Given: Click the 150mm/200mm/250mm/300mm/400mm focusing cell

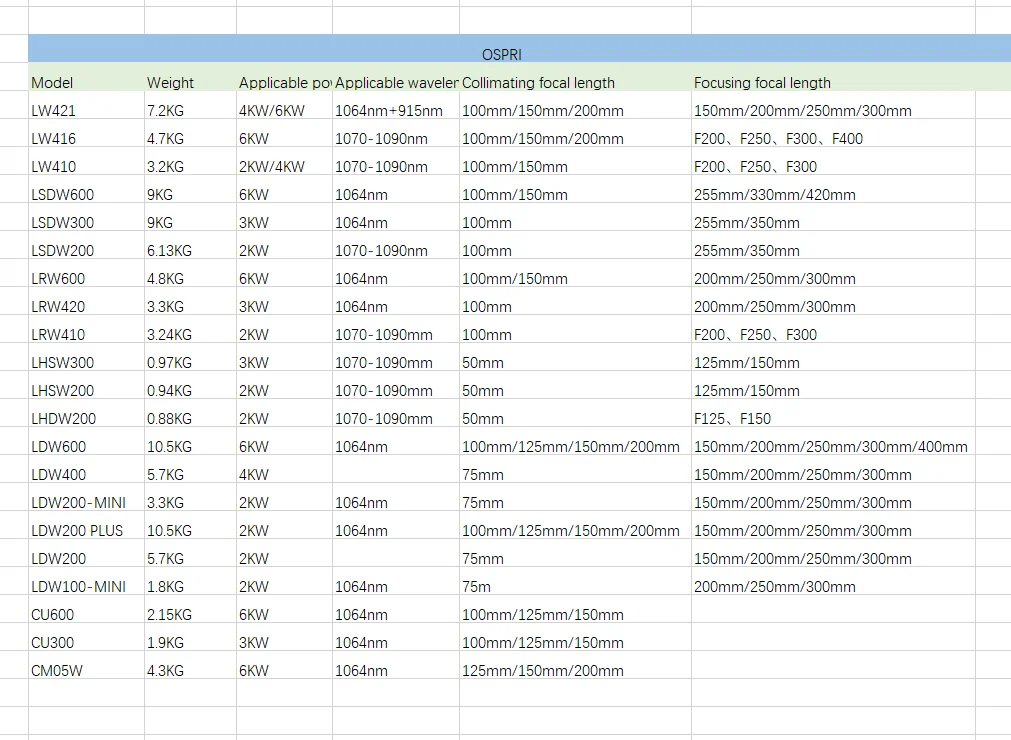Looking at the screenshot, I should [x=833, y=441].
